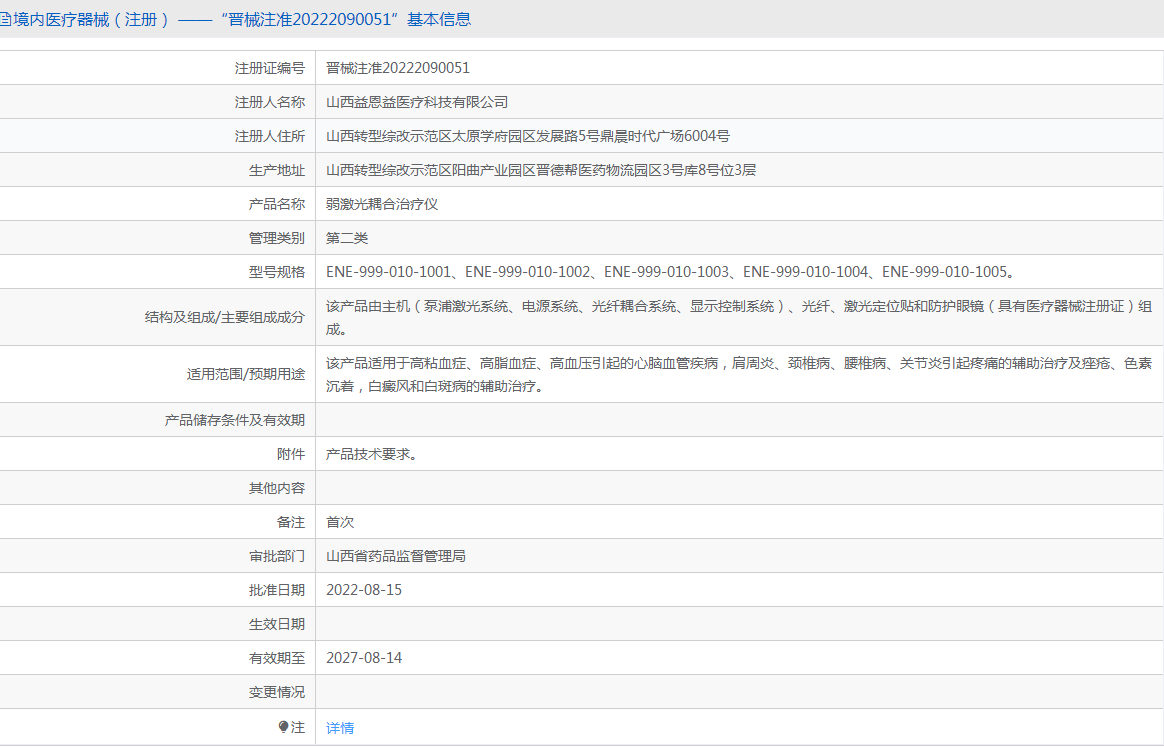Click the 审批部门 label
The width and height of the screenshot is (1164, 748).
277,557
